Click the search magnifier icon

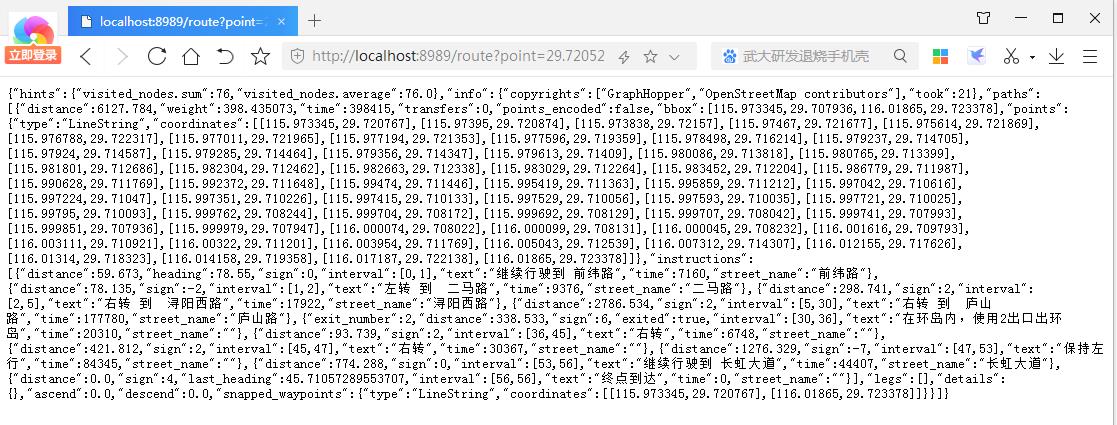tap(900, 56)
